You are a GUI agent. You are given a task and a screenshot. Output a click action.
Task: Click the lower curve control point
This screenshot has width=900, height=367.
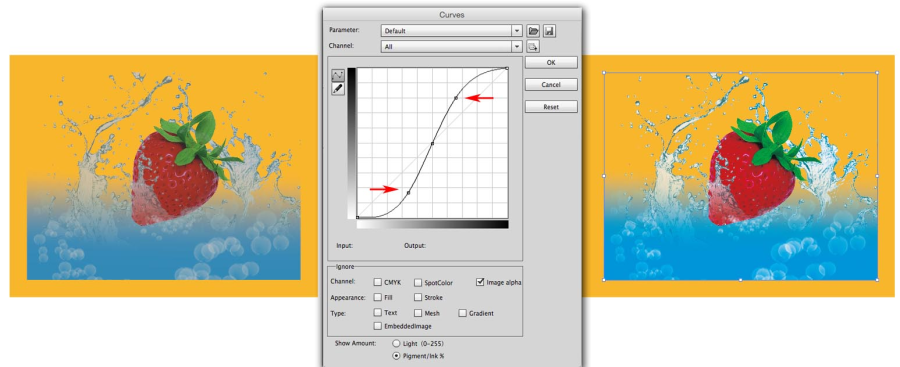click(x=408, y=193)
